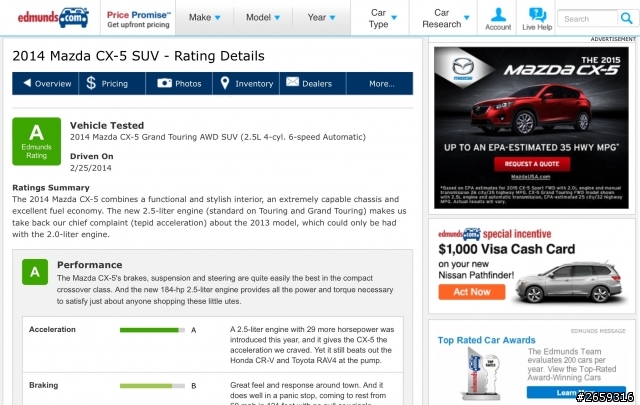Click the Acceleration rating bar
The height and width of the screenshot is (405, 640).
152,330
